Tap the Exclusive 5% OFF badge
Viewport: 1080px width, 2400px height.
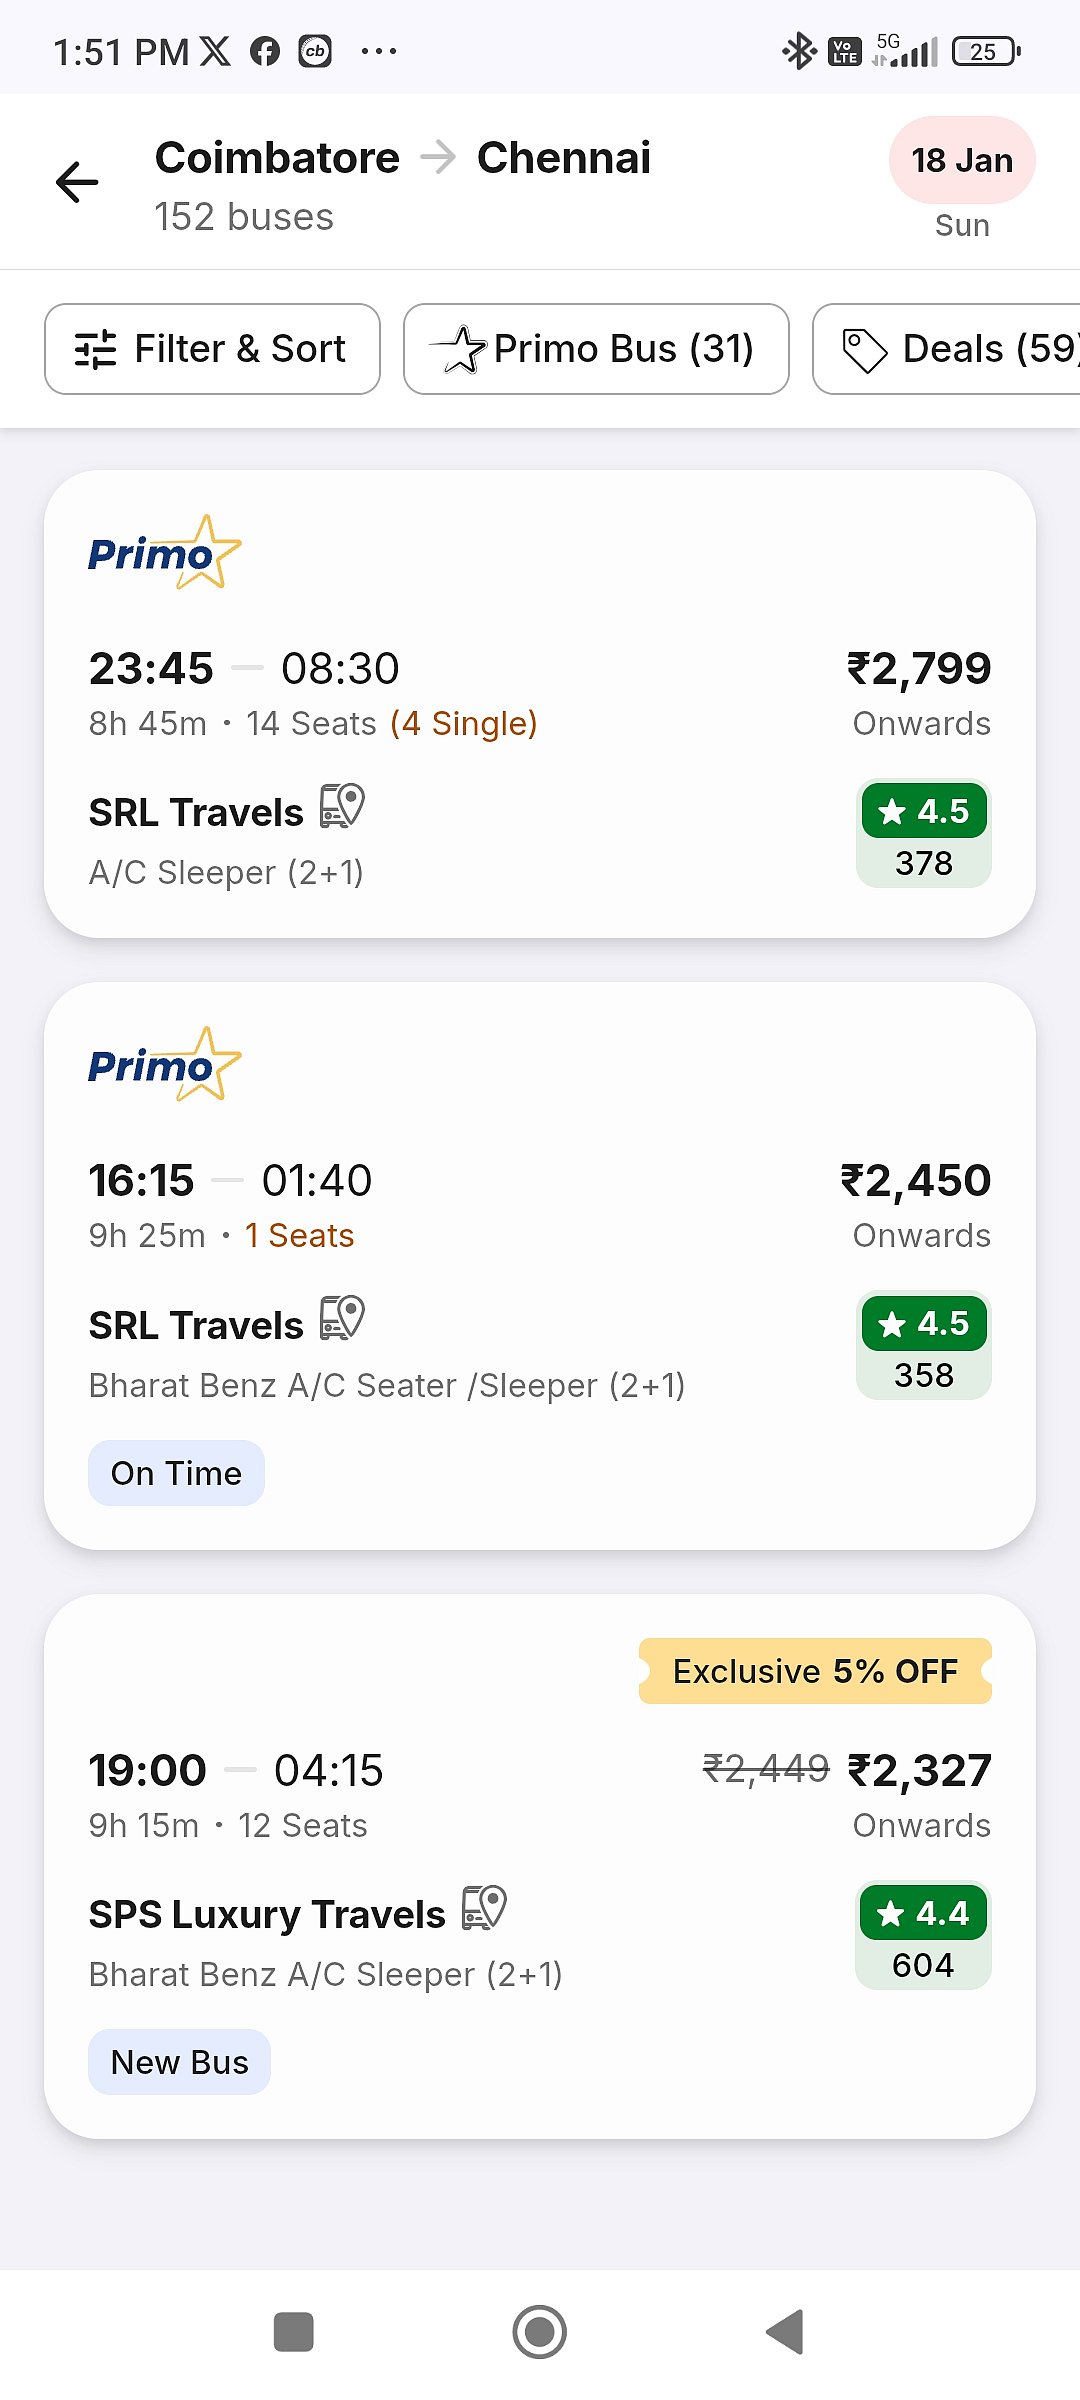click(815, 1671)
